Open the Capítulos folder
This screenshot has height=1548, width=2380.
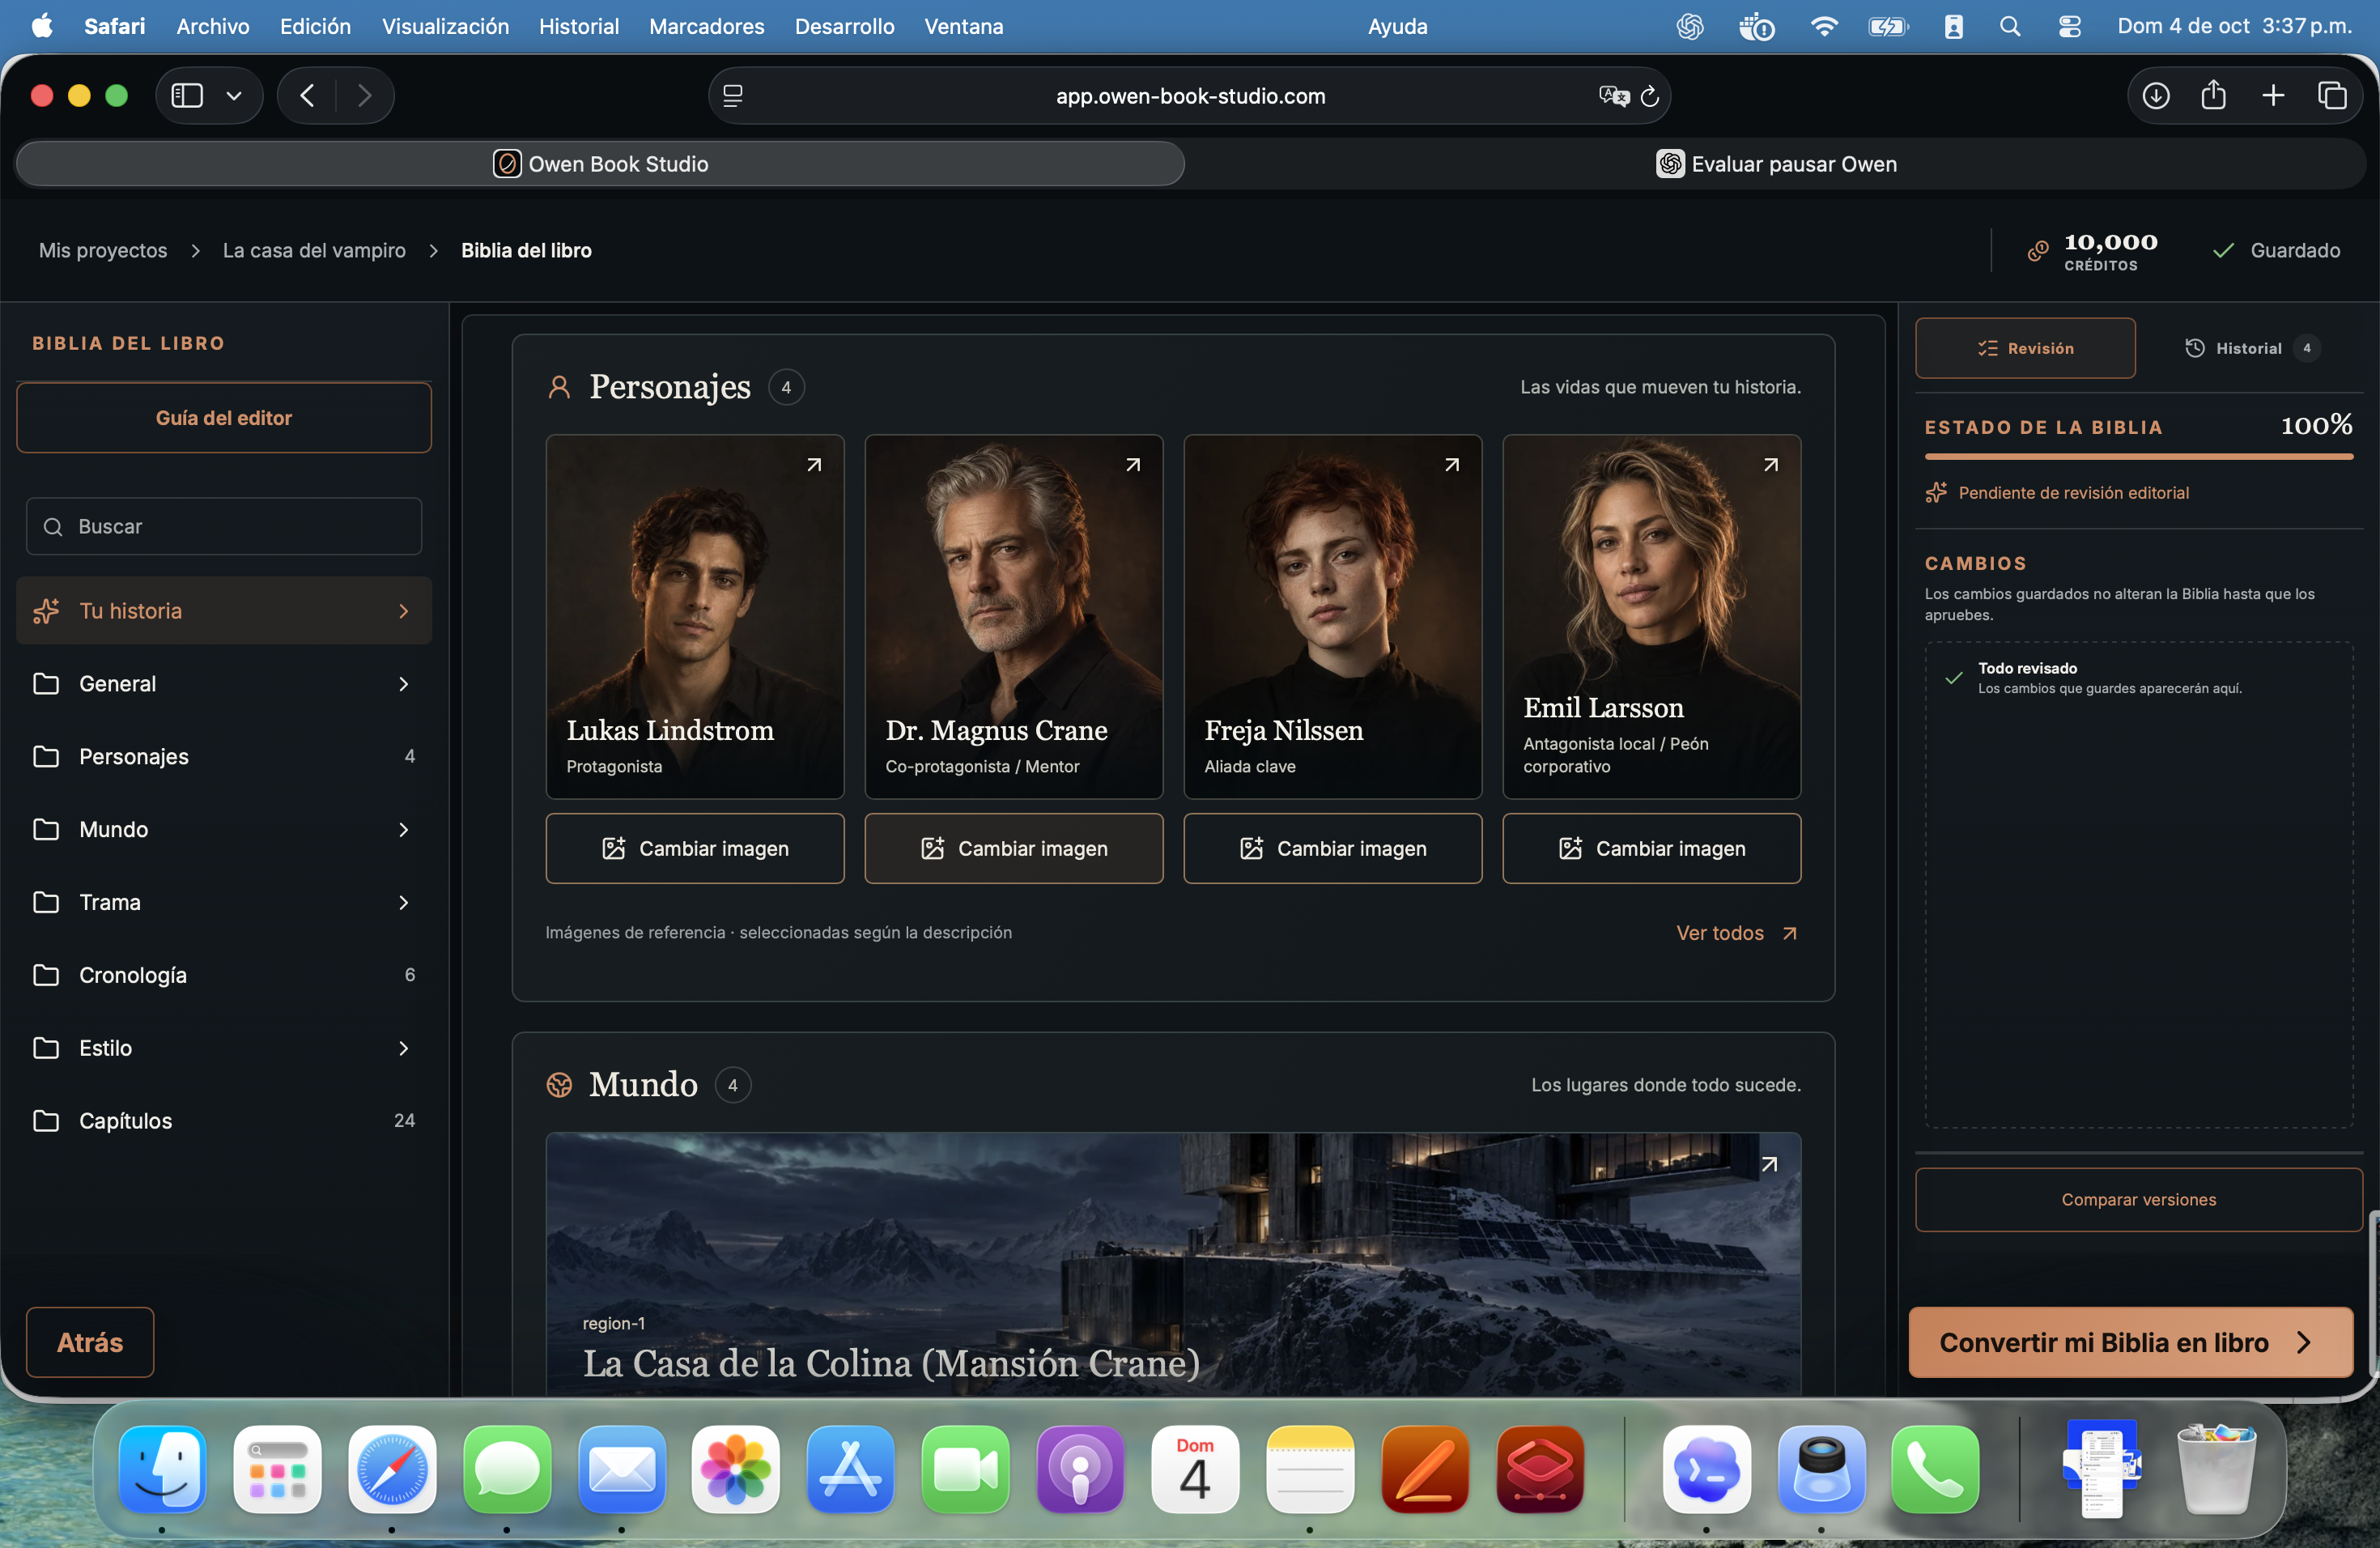click(224, 1121)
